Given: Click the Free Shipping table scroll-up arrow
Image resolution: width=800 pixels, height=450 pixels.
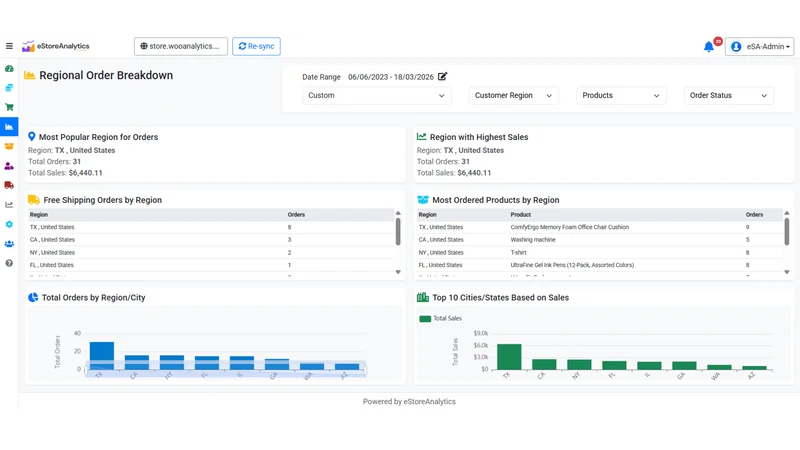Looking at the screenshot, I should pyautogui.click(x=398, y=213).
